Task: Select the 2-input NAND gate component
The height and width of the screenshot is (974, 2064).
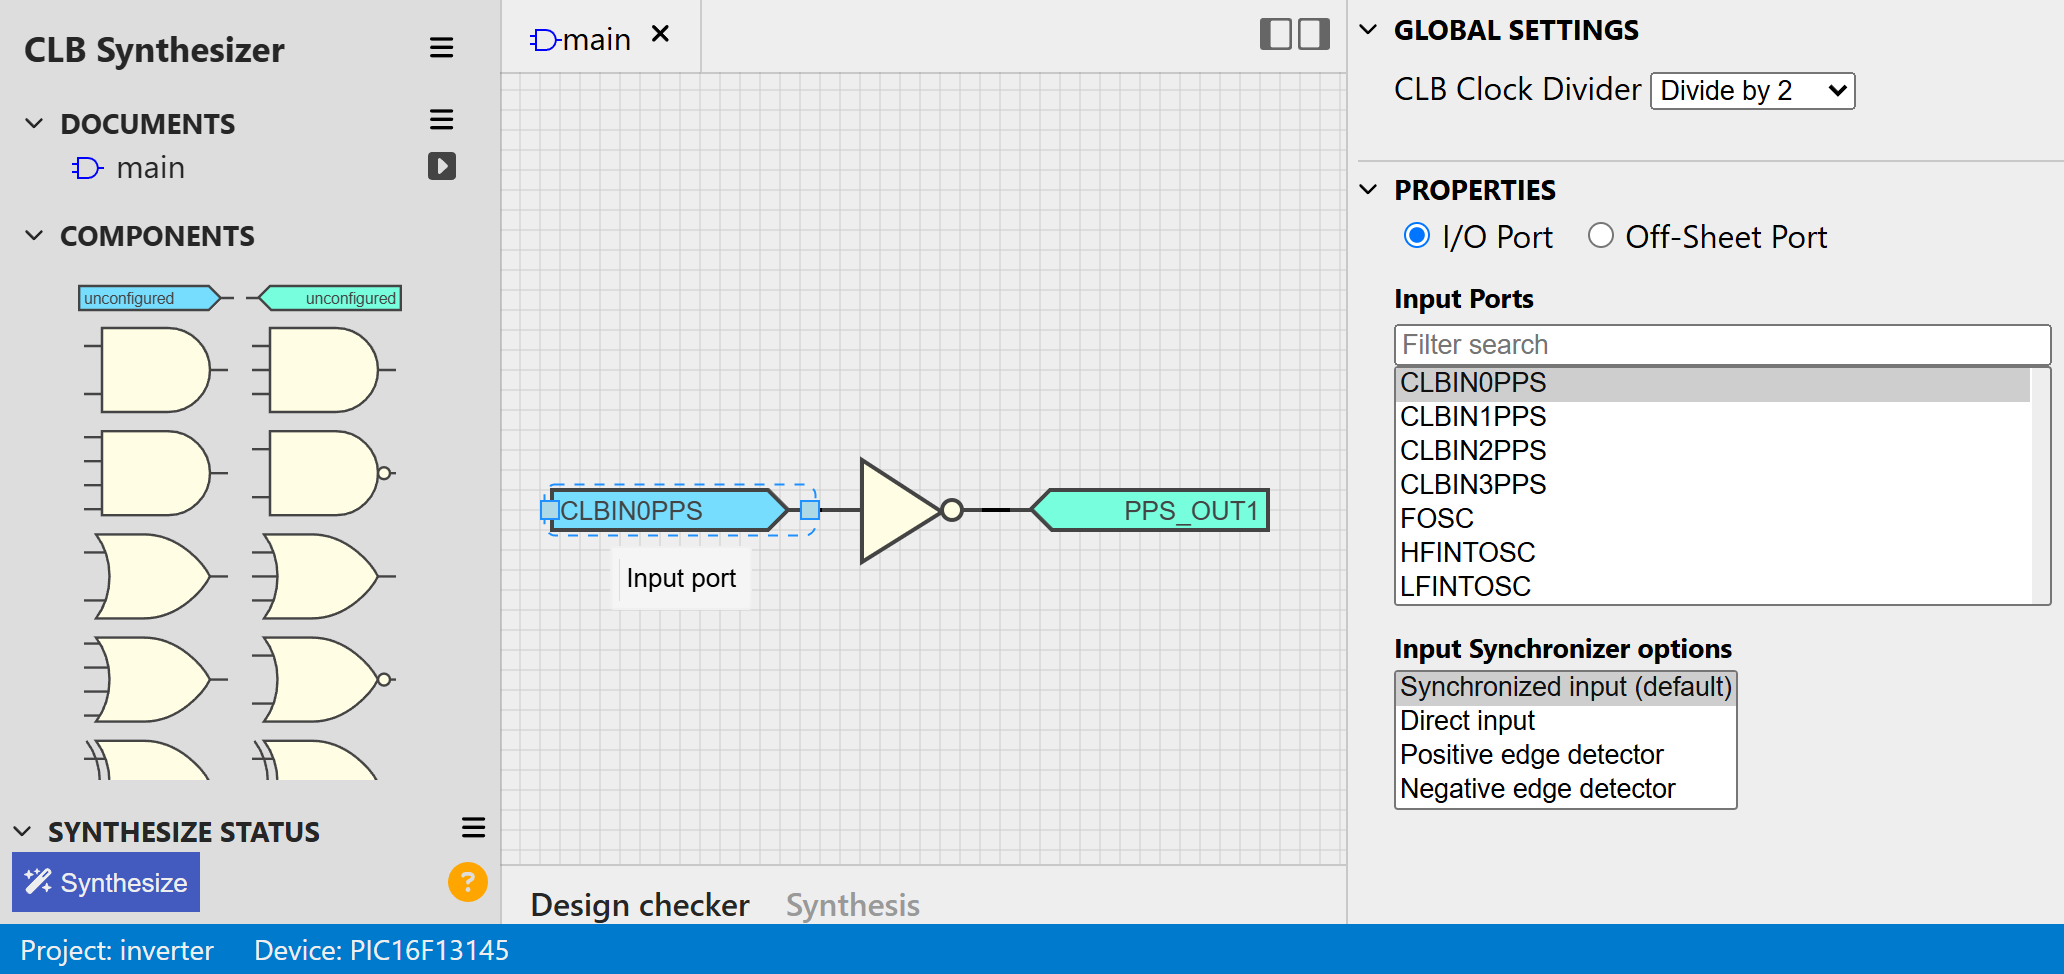Action: [x=324, y=473]
